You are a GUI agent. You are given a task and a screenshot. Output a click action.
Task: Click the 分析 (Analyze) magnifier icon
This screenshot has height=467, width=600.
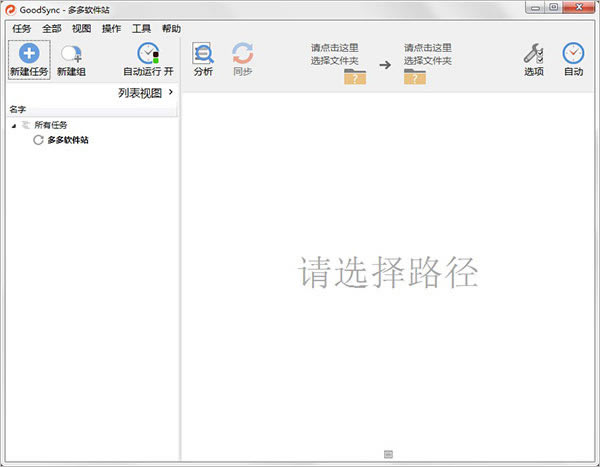point(203,53)
